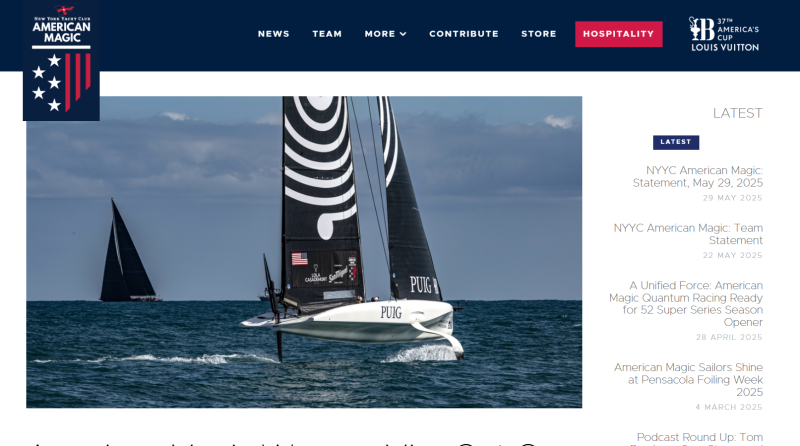
Task: Expand the MORE menu chevron
Action: (x=403, y=34)
